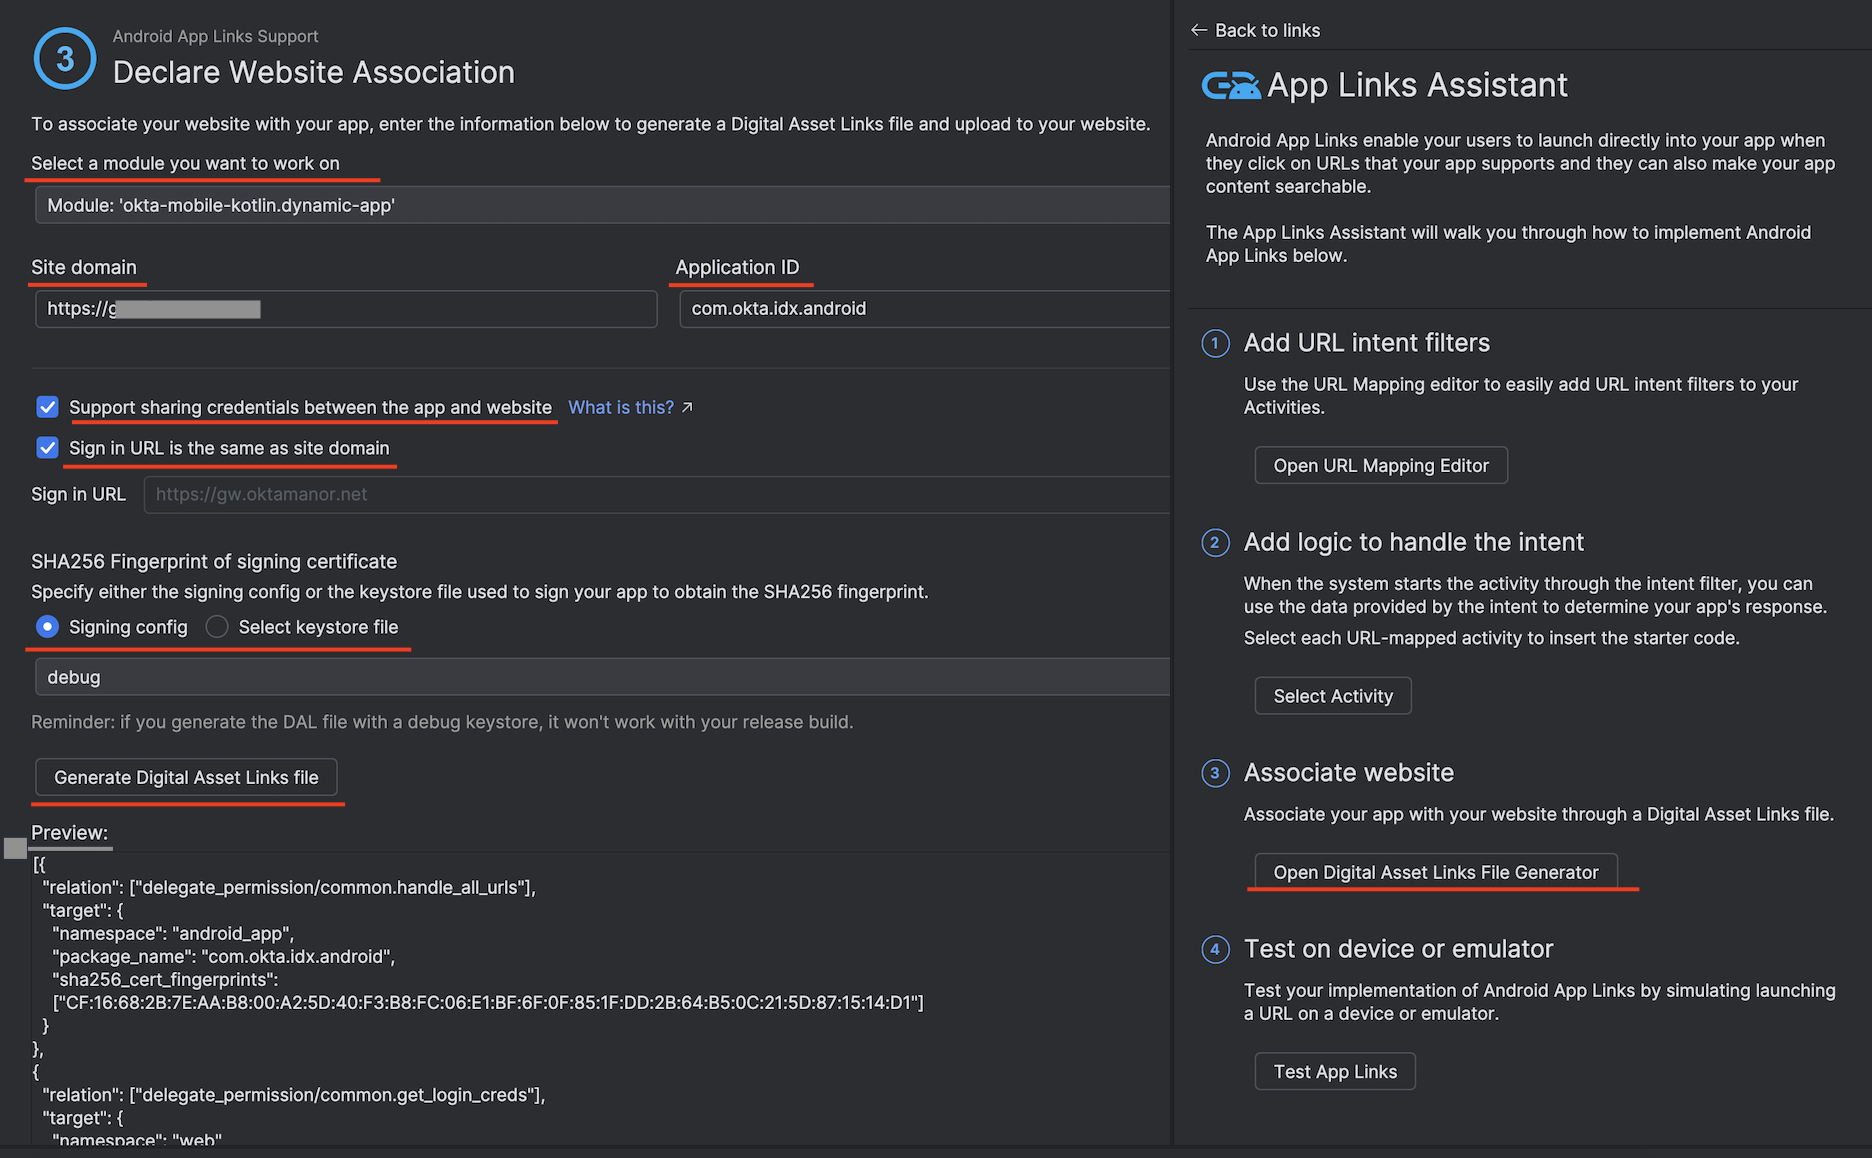Click the Test App Links button
The image size is (1872, 1158).
1334,1071
